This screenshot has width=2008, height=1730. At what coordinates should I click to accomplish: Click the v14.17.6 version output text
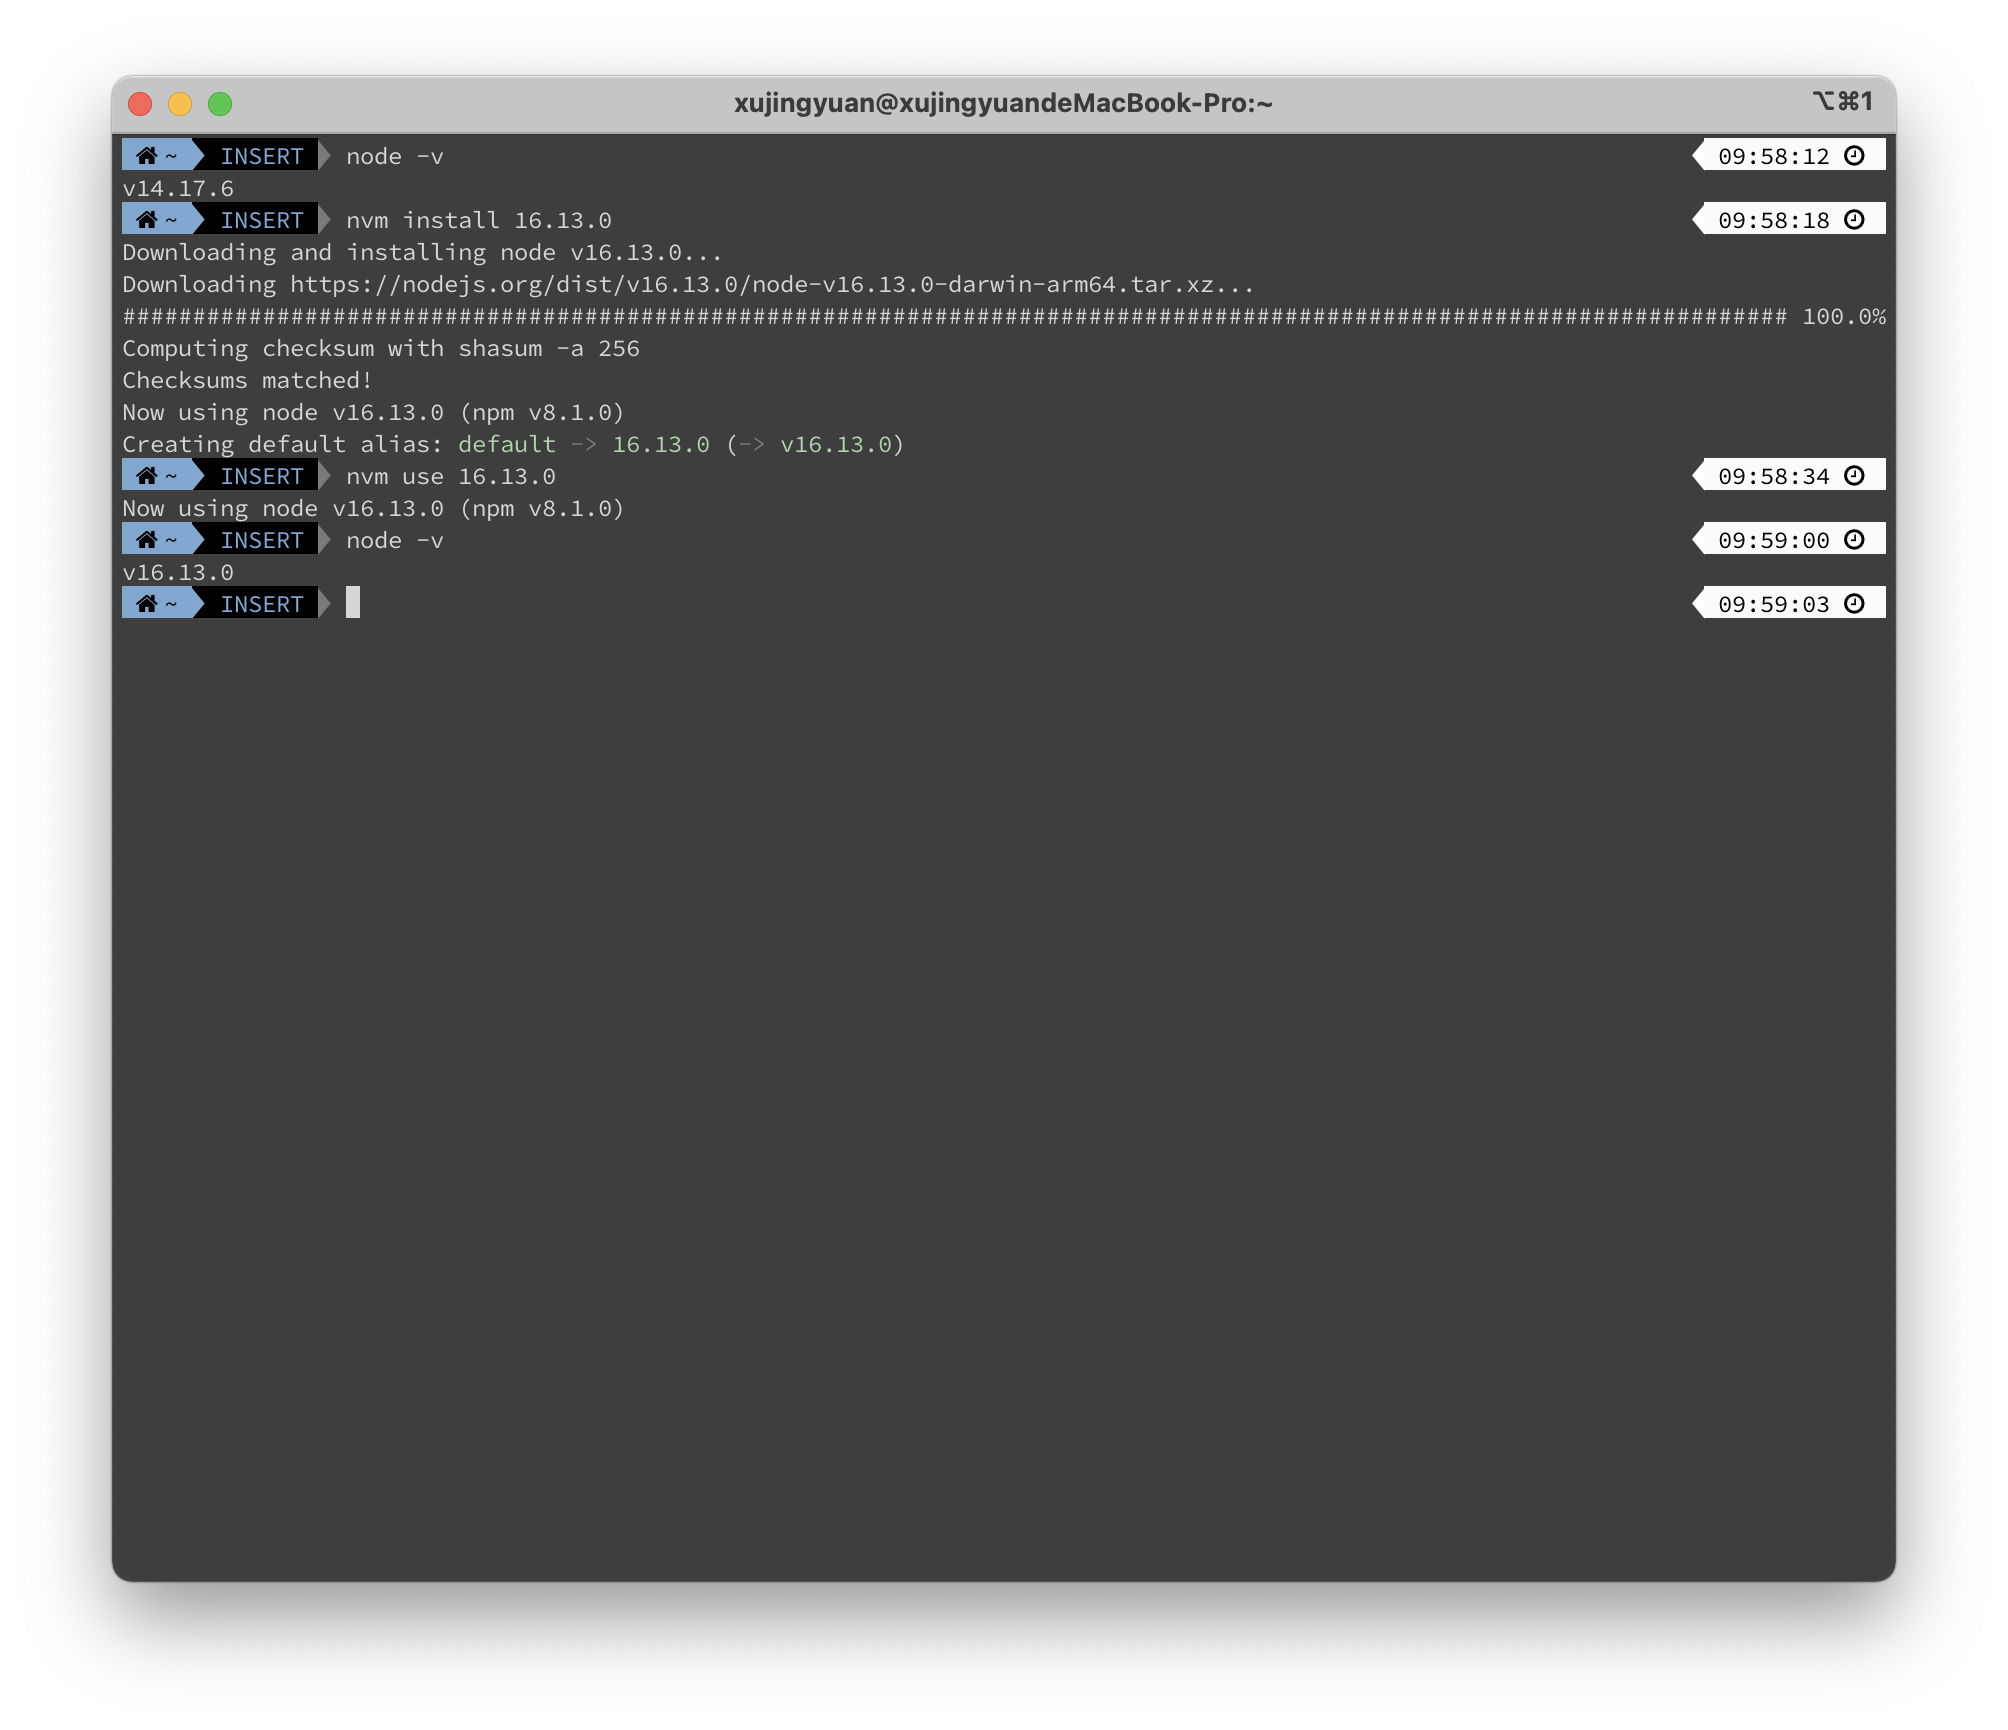coord(178,188)
